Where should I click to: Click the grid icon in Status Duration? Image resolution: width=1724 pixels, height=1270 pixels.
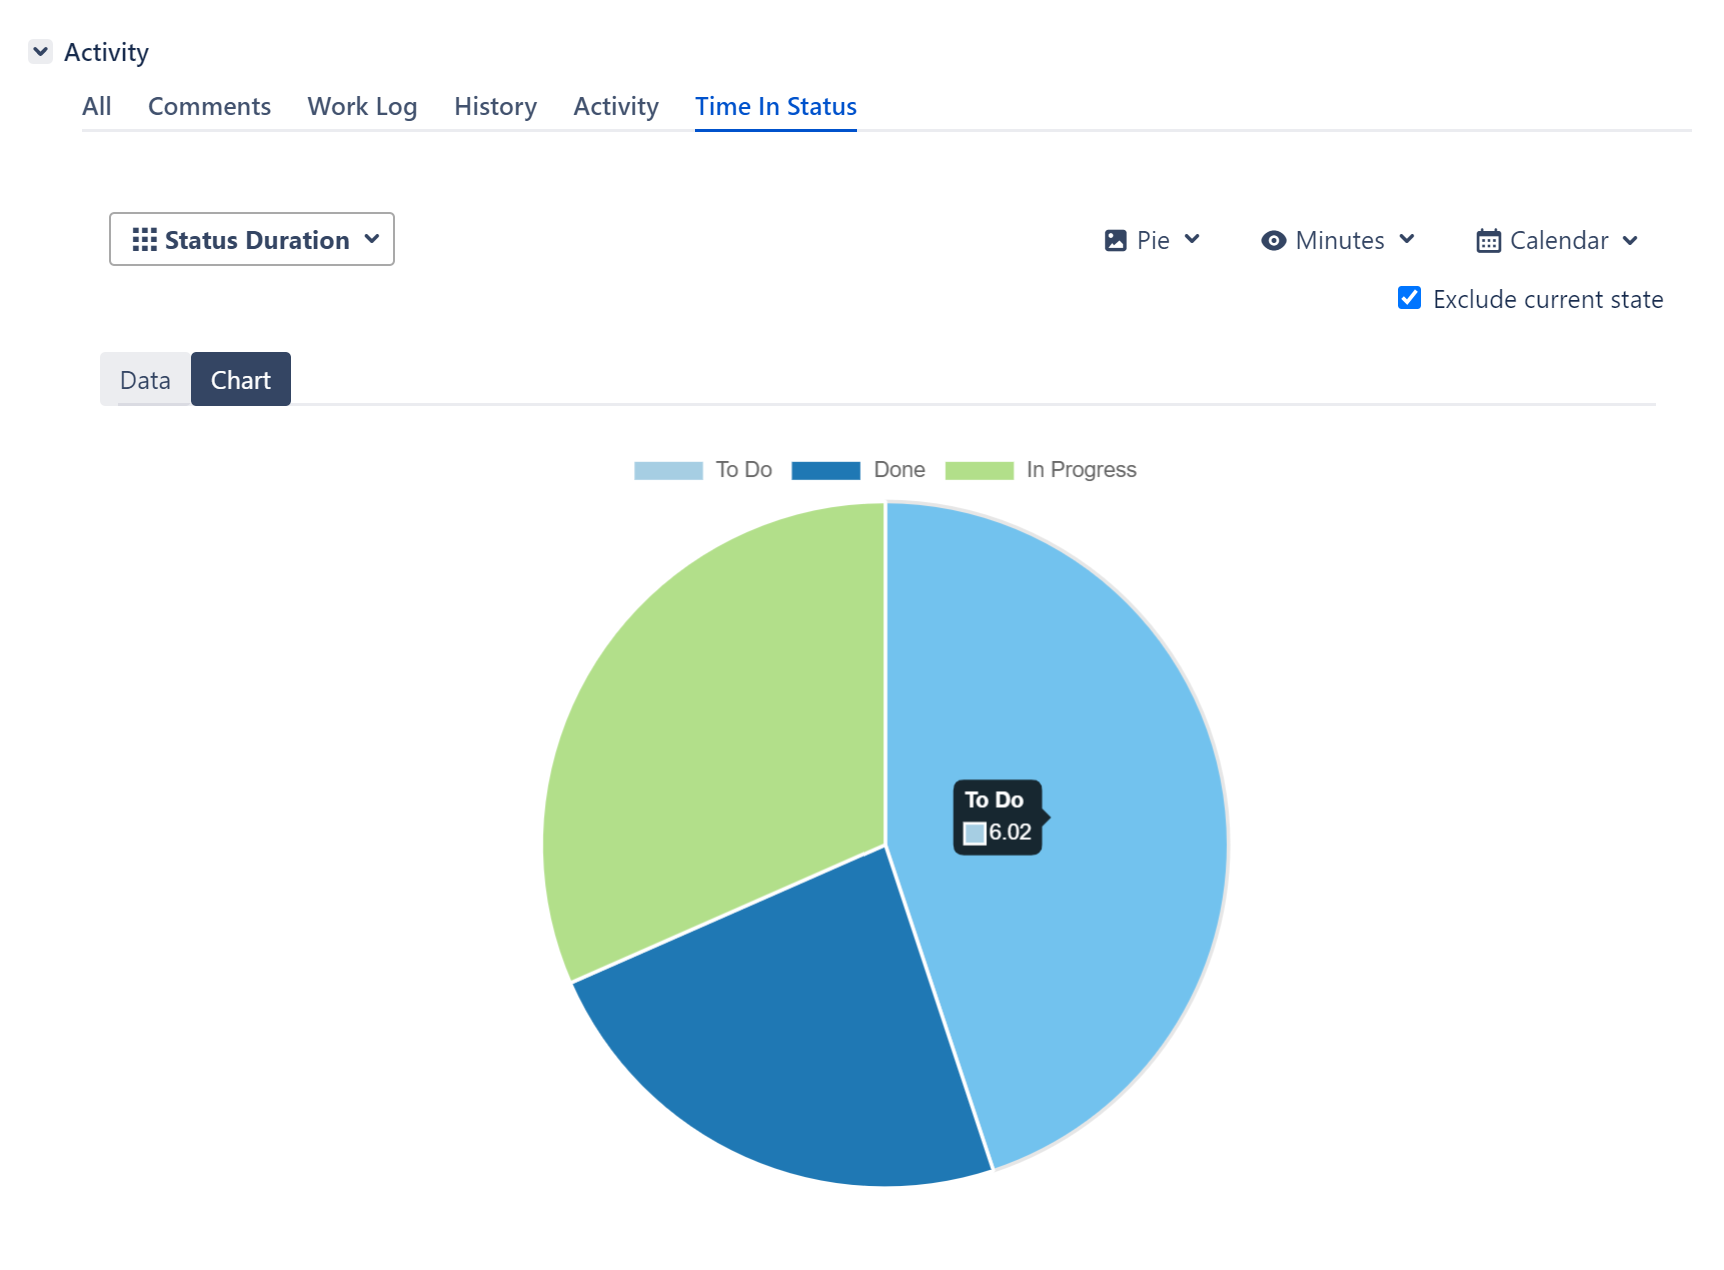(x=144, y=240)
